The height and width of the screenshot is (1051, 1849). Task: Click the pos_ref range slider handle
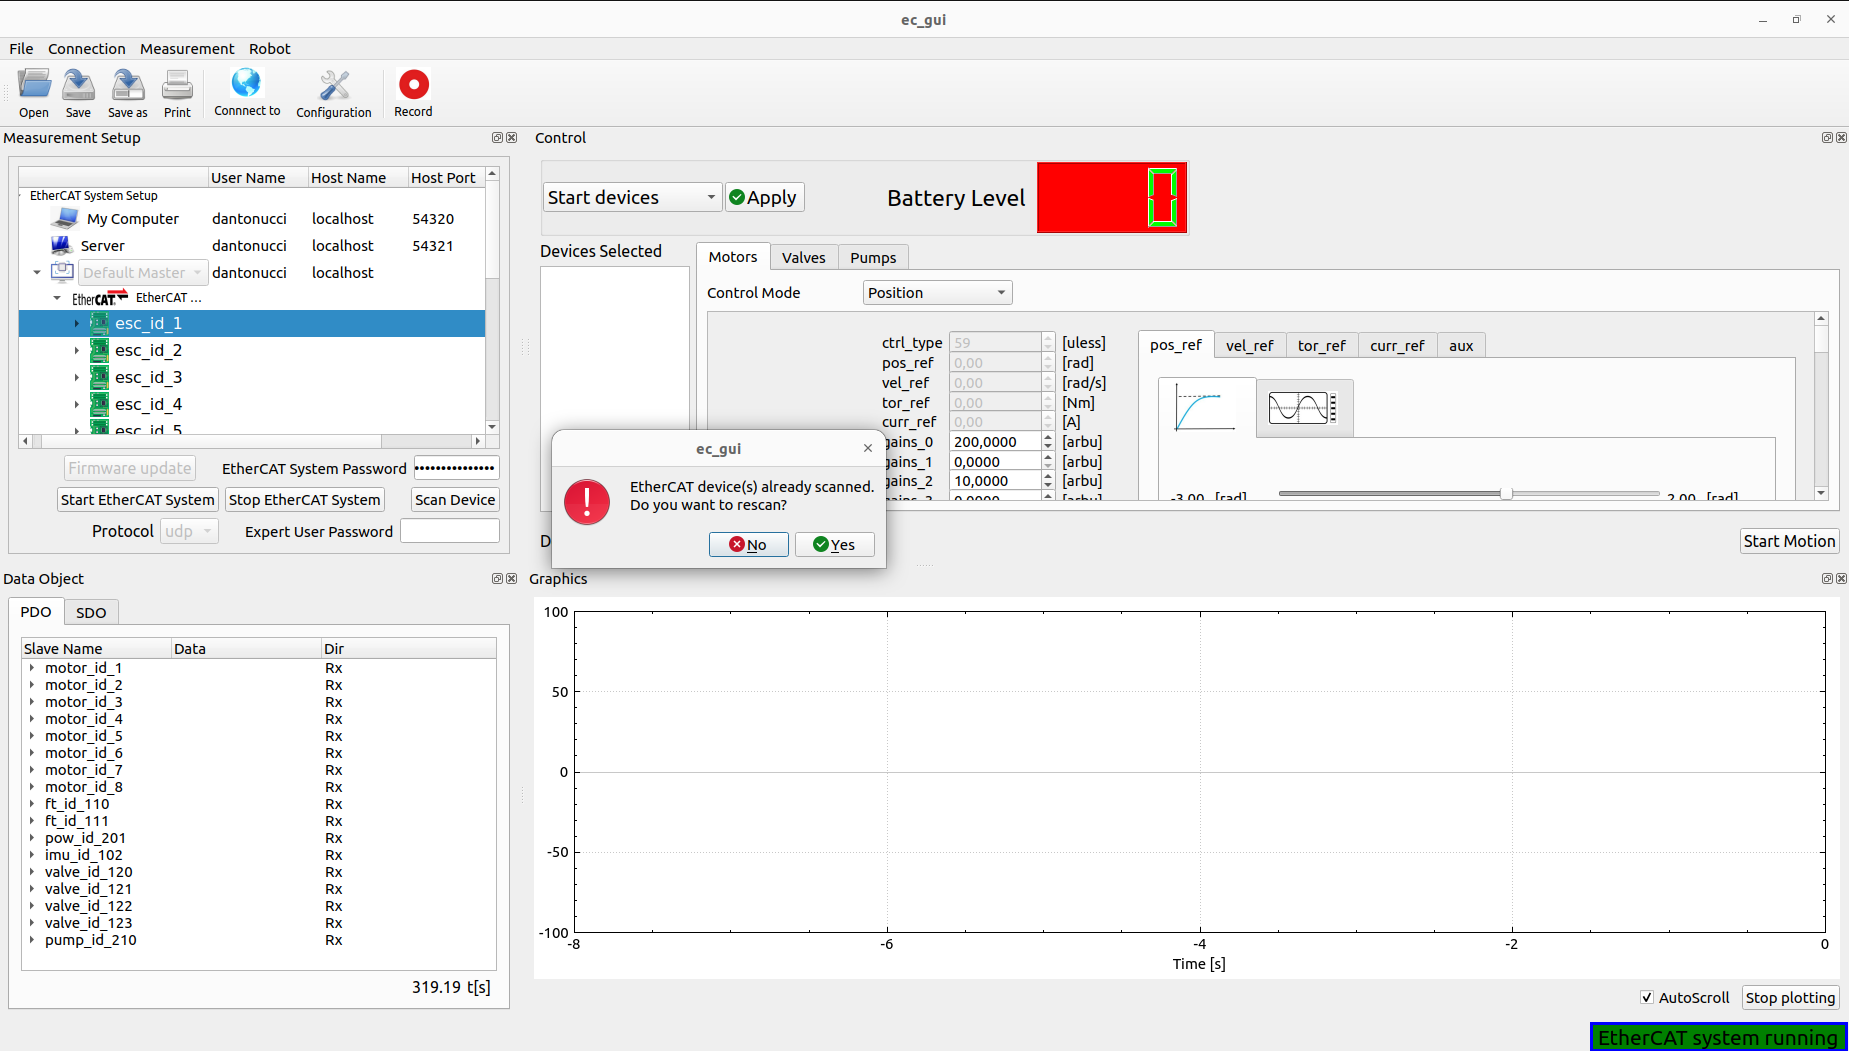tap(1506, 493)
